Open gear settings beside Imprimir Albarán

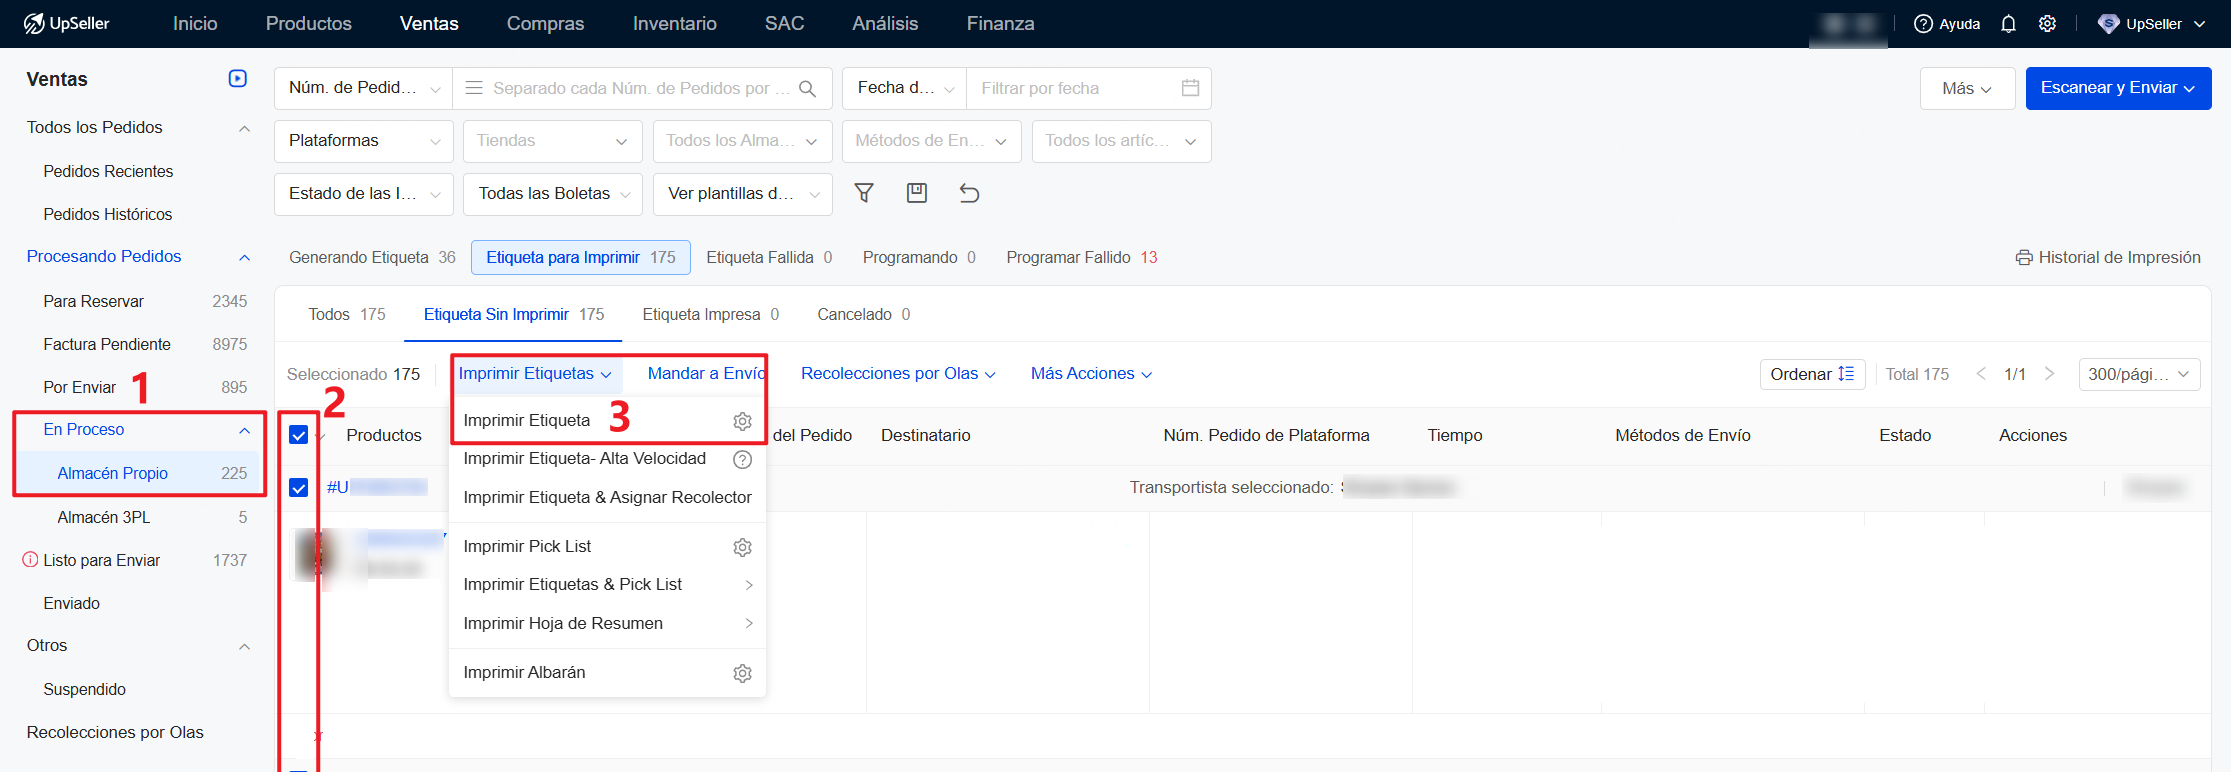(x=742, y=673)
